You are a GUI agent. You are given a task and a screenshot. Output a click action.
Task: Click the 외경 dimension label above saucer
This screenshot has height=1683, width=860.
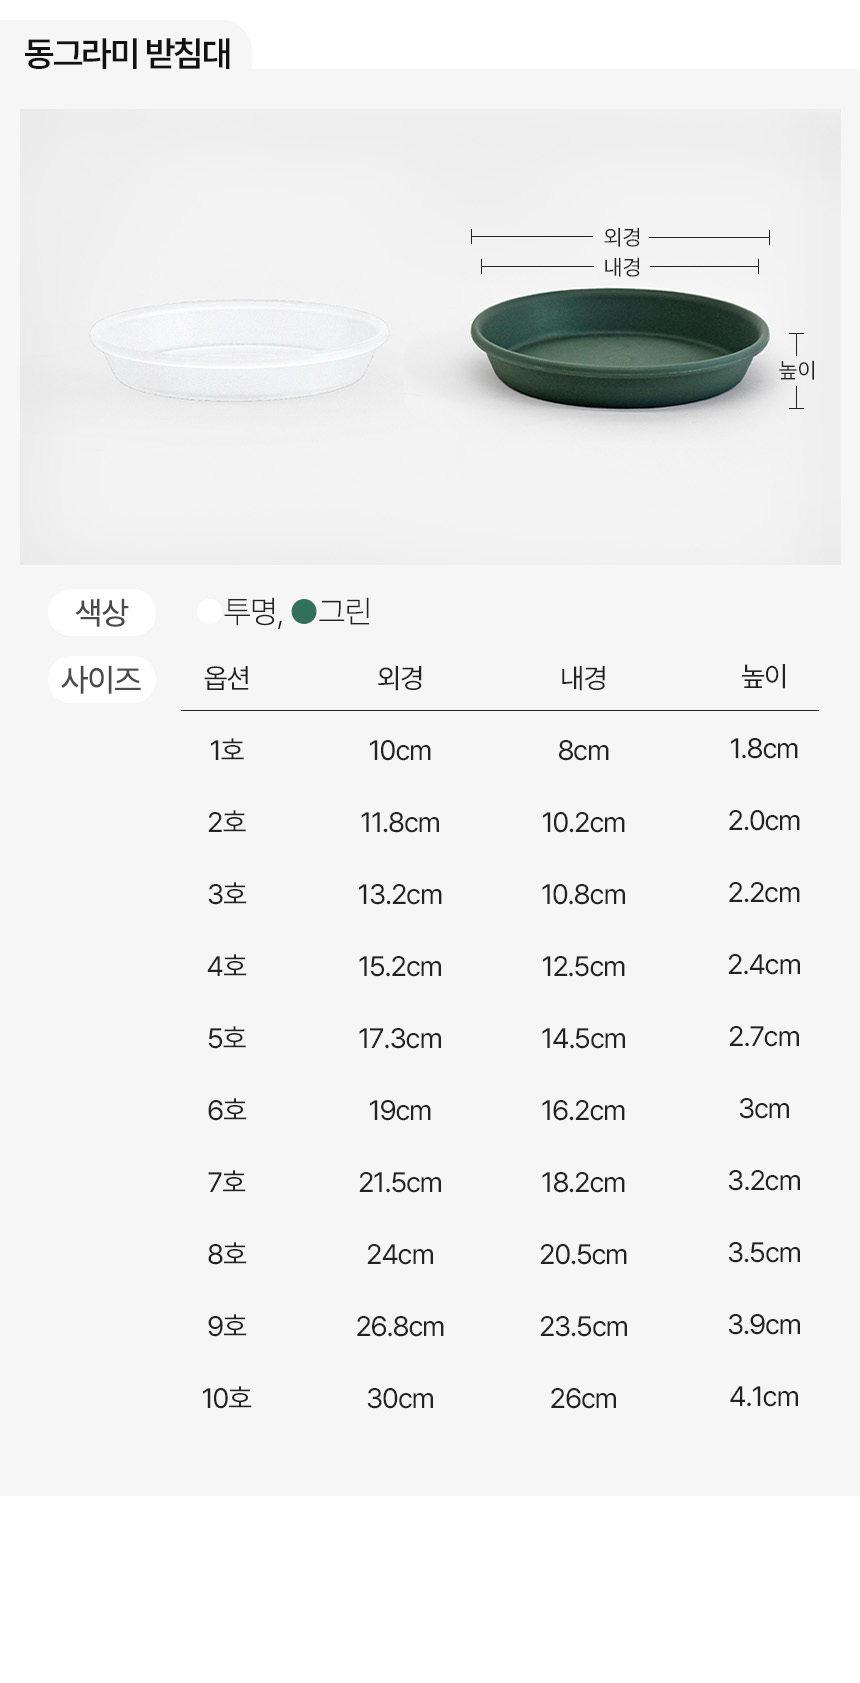tap(621, 237)
